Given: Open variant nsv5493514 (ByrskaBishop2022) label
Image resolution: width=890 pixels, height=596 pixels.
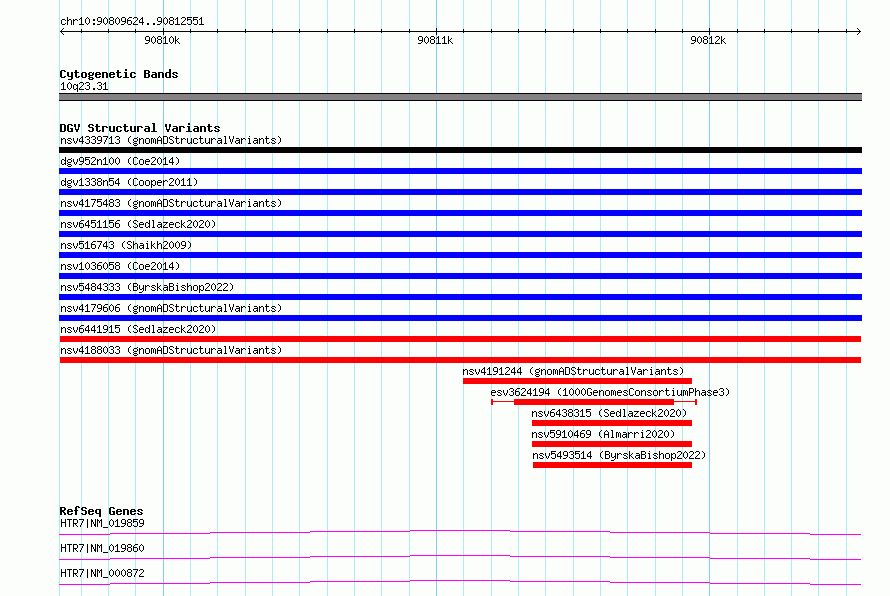Looking at the screenshot, I should pyautogui.click(x=619, y=455).
